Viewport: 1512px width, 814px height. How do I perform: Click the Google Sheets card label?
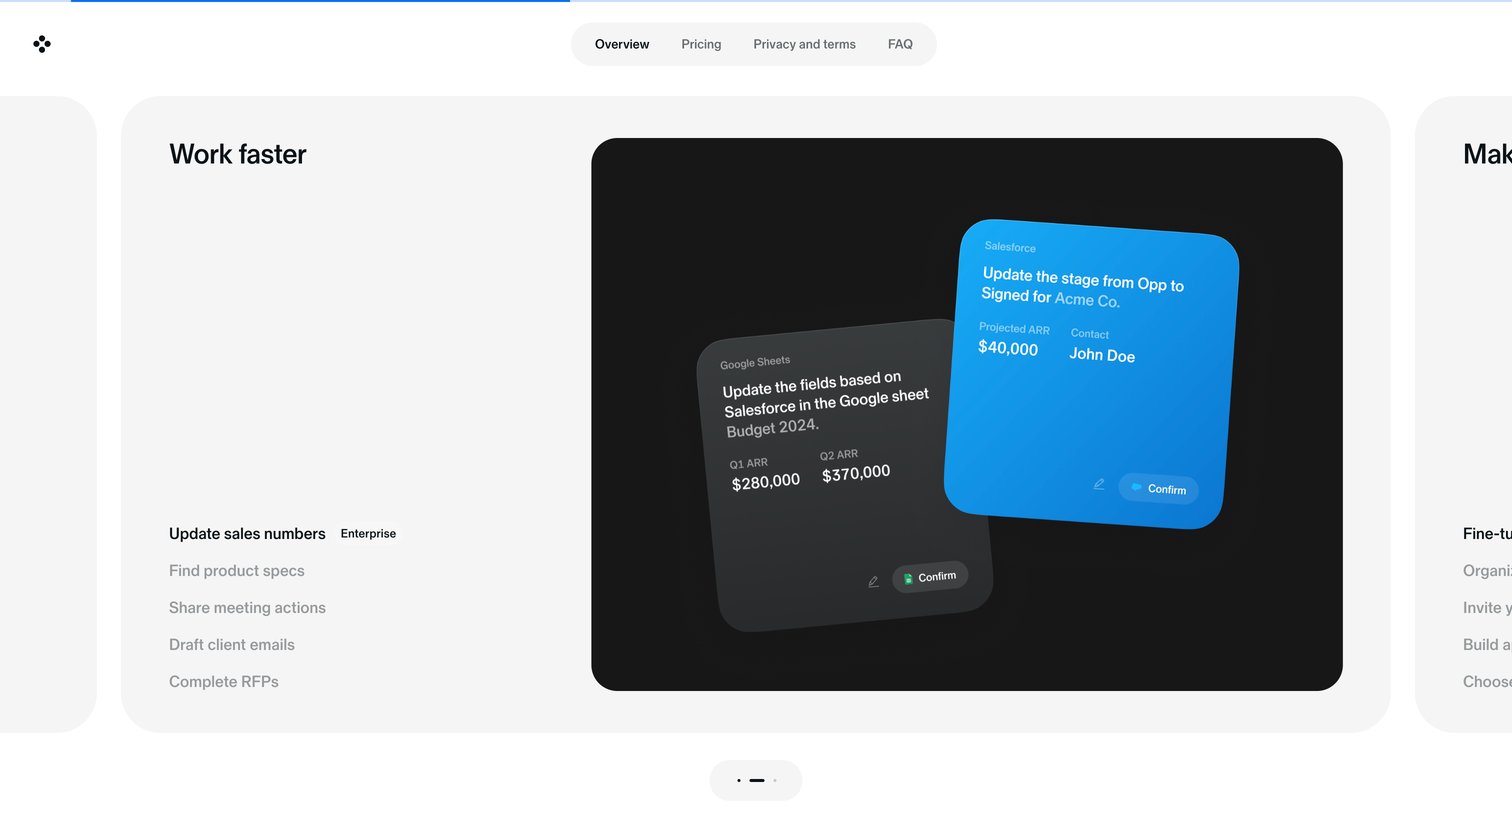pos(755,362)
